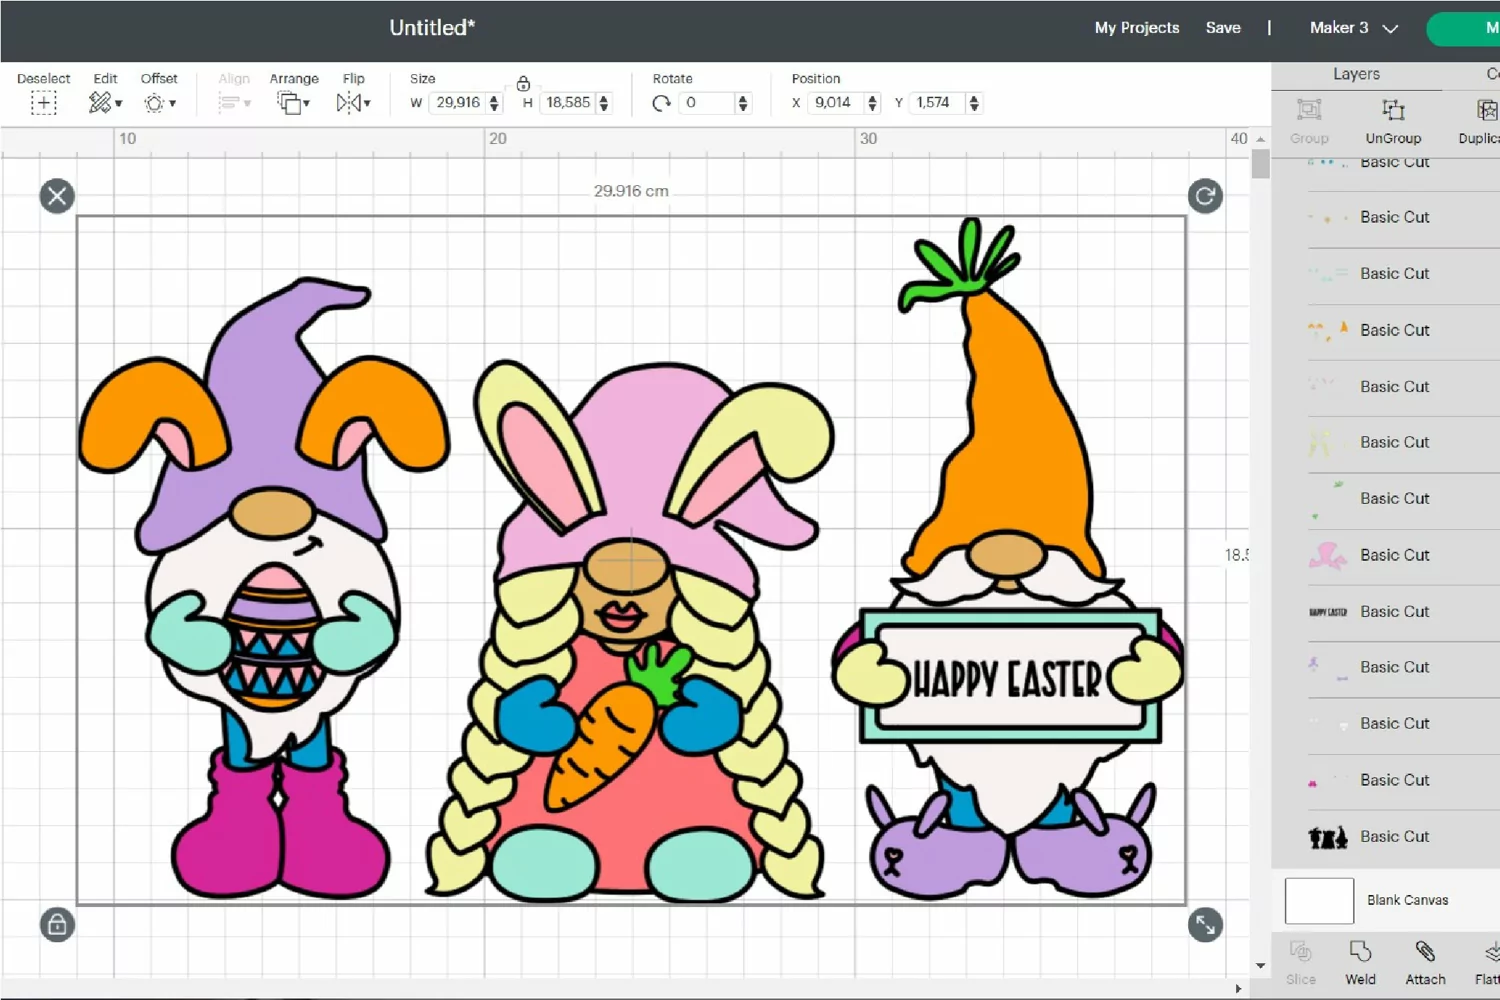Click the Position Y stepper arrows
Screen dimensions: 1500x1000
tap(973, 103)
